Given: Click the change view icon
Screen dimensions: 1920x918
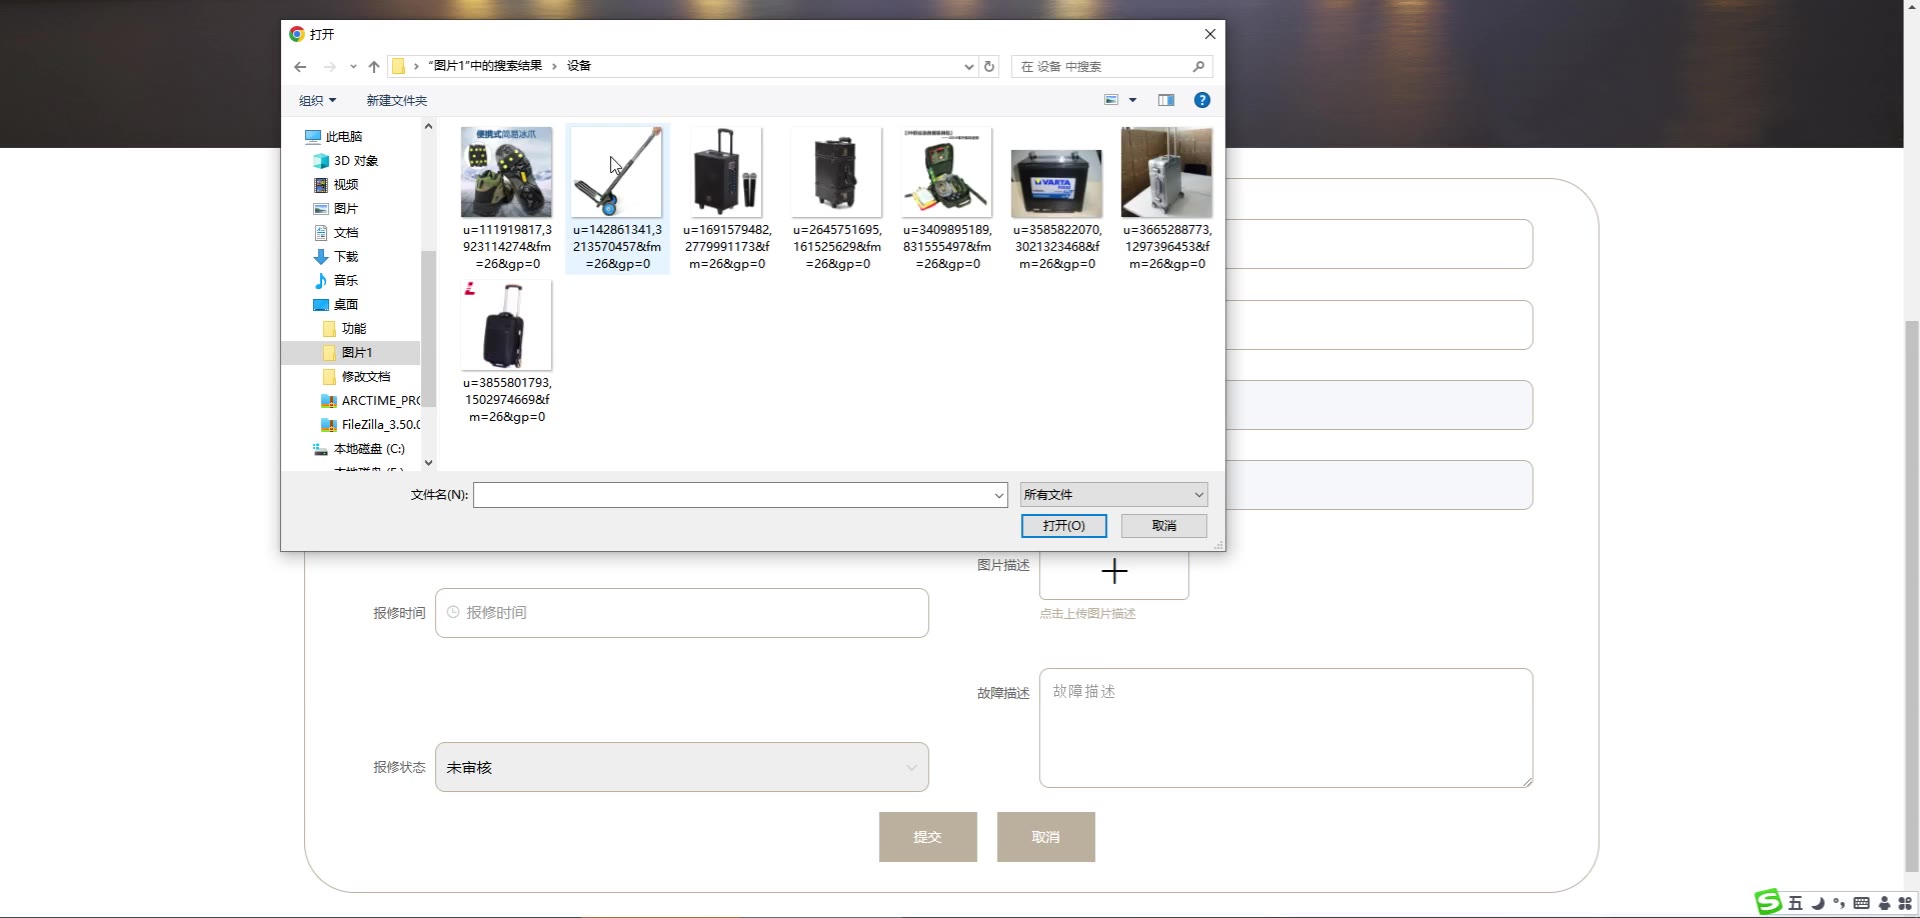Looking at the screenshot, I should coord(1111,100).
